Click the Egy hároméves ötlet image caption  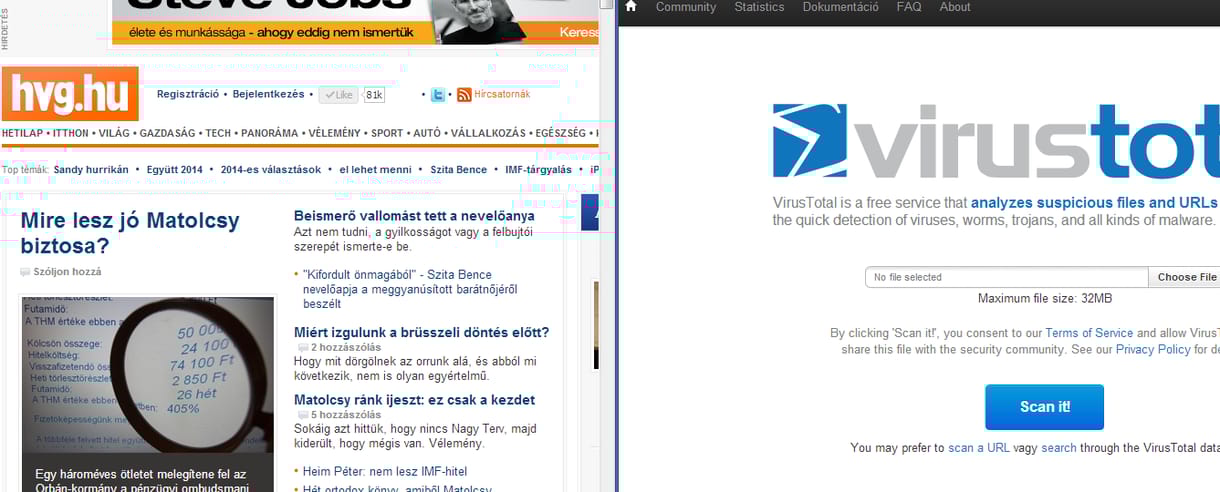pos(142,481)
